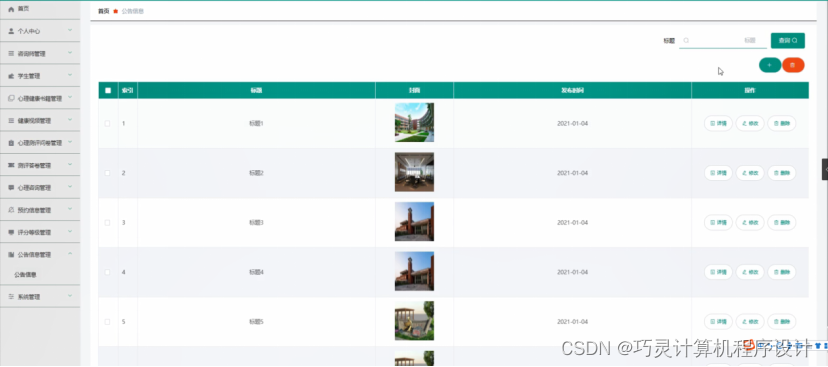Check the checkbox for row 2

point(108,173)
